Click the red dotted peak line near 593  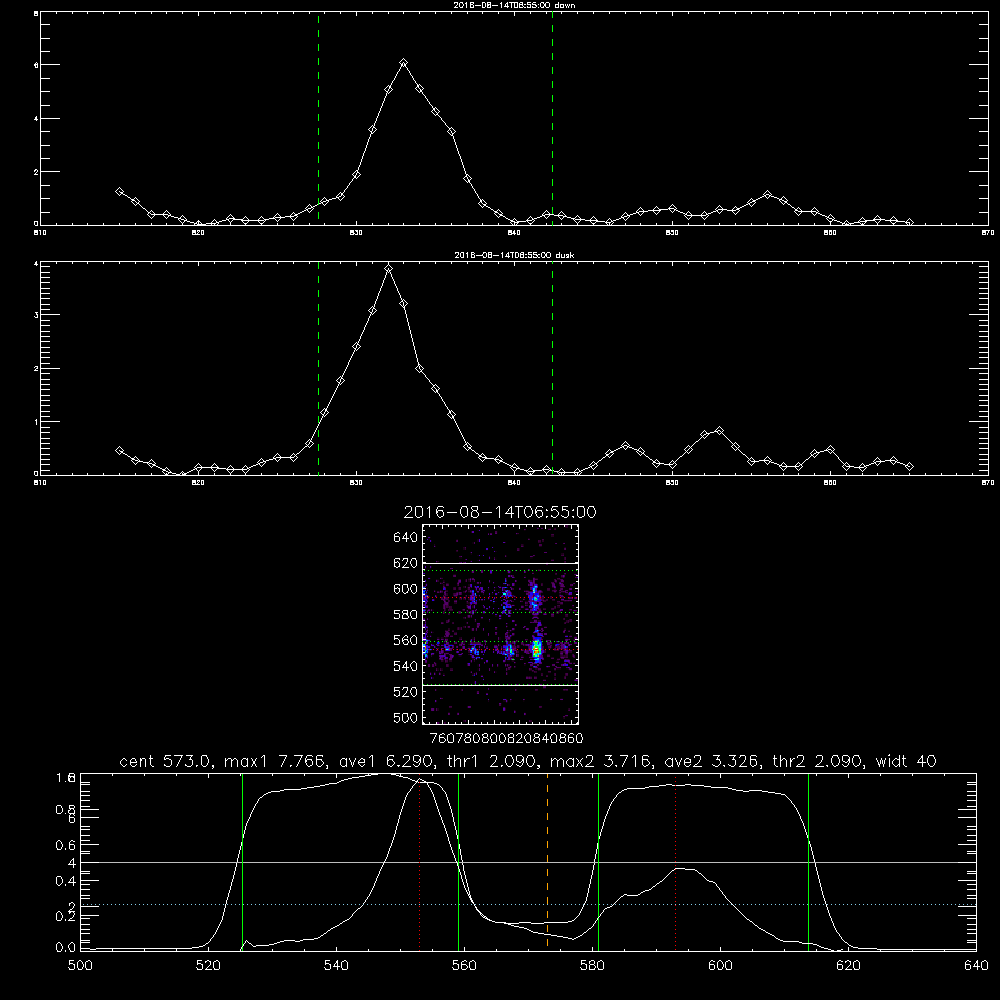click(x=675, y=864)
